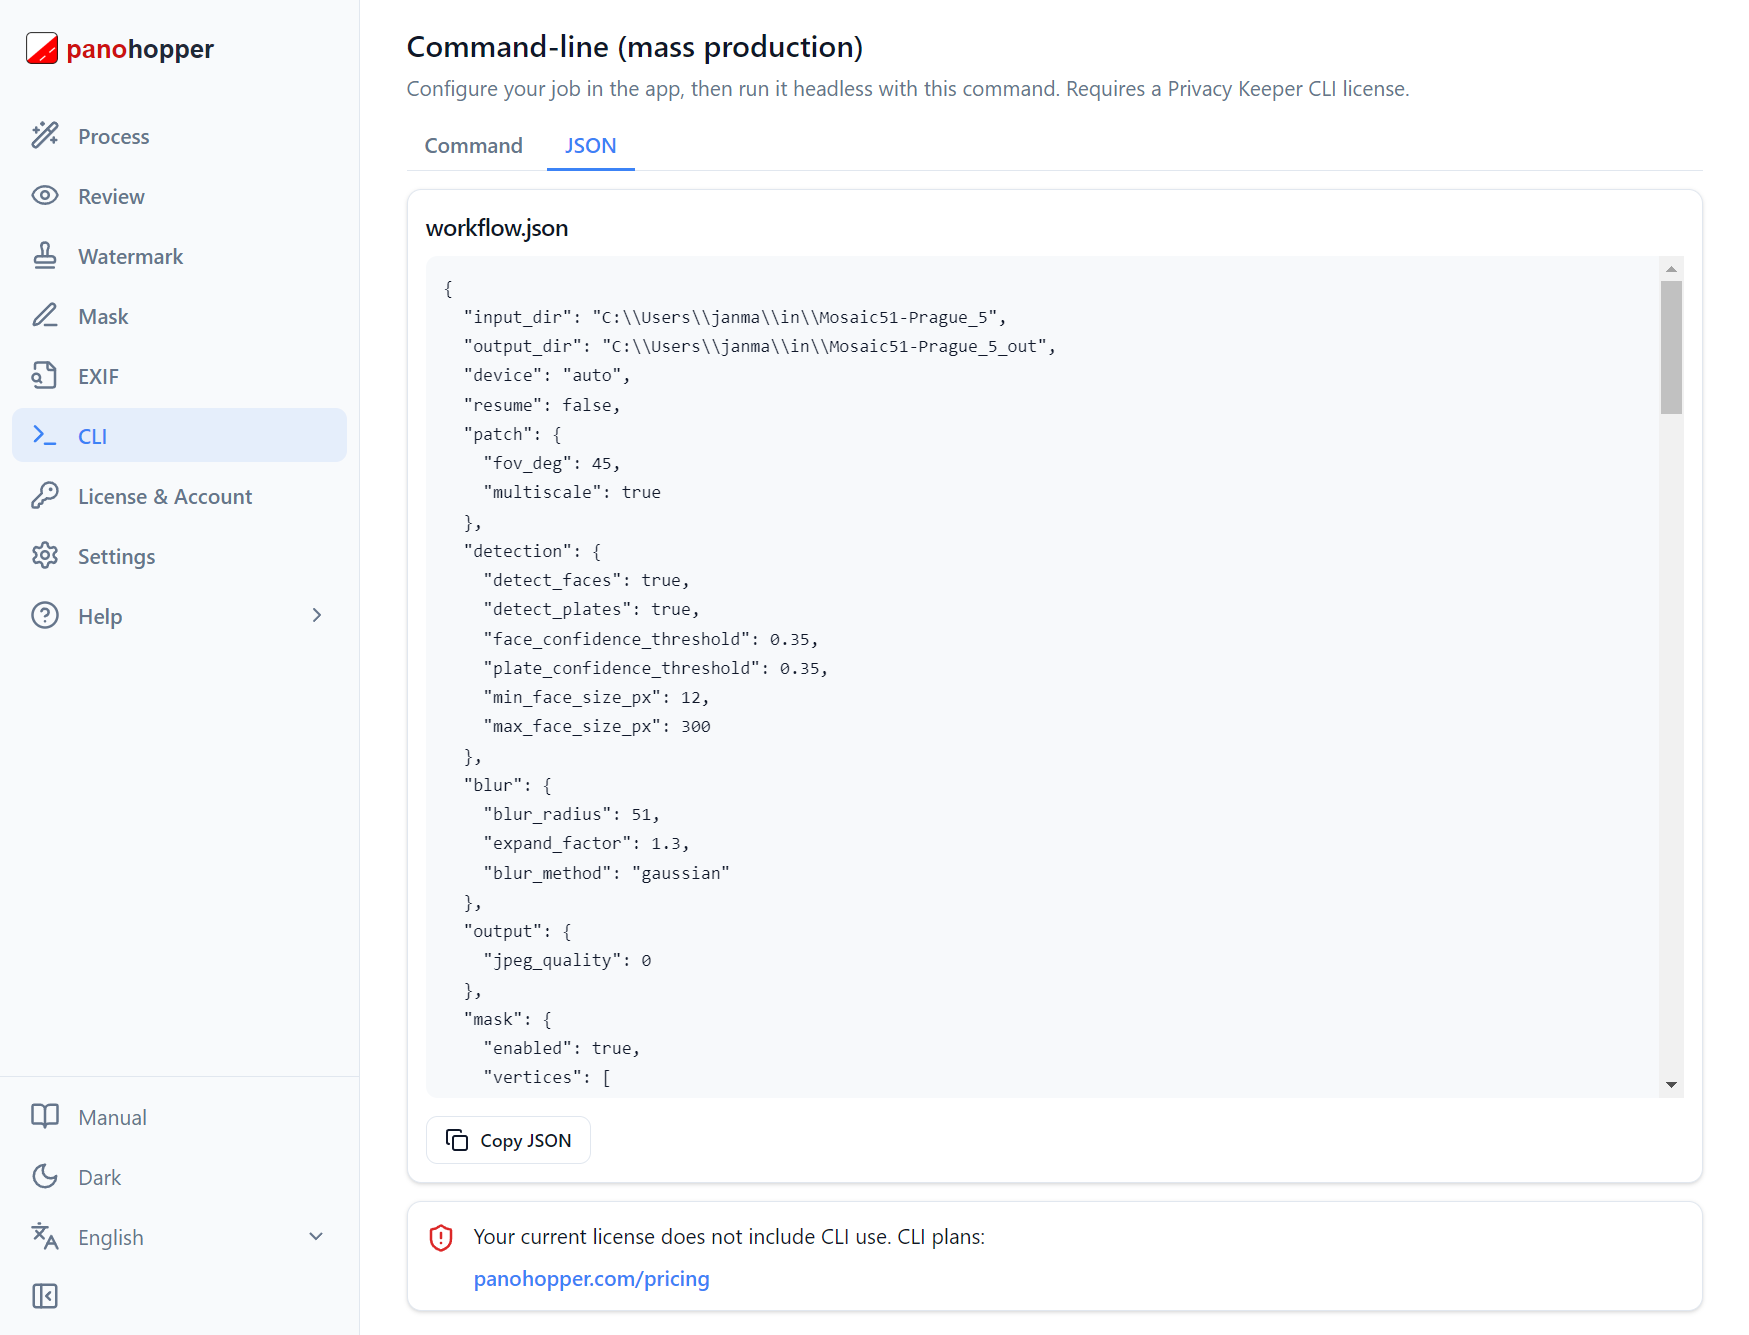This screenshot has width=1749, height=1335.
Task: Click the workflow.json heading
Action: click(x=497, y=228)
